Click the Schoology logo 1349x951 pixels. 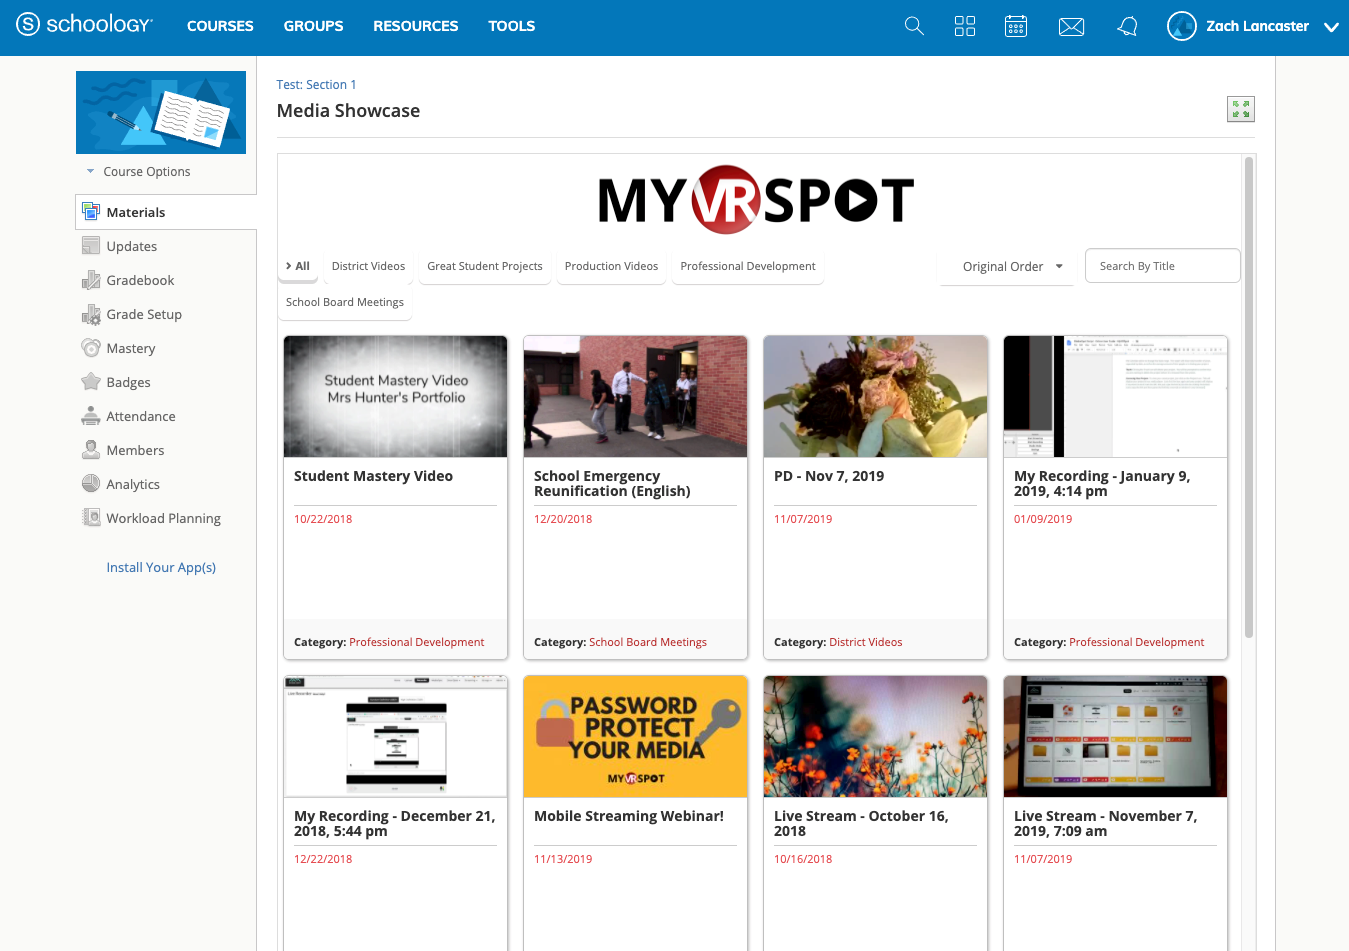tap(85, 25)
